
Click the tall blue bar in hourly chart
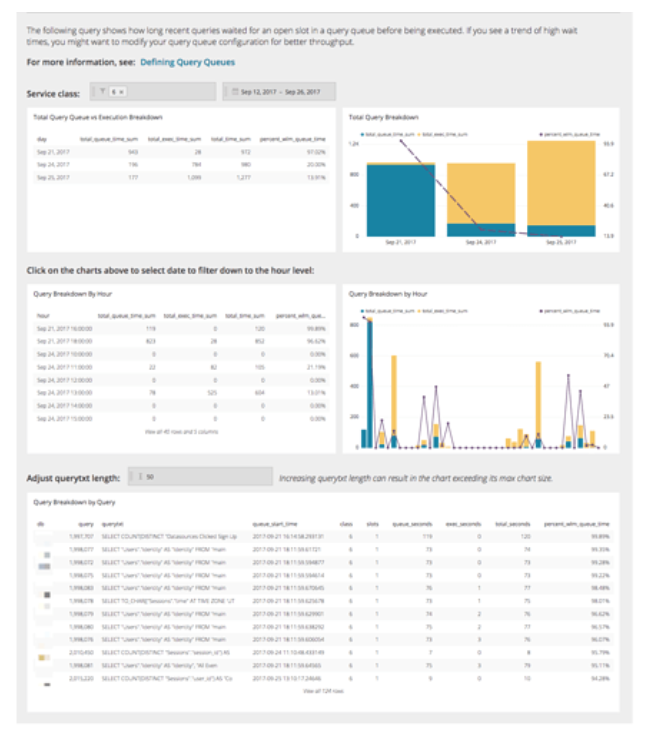pos(370,384)
